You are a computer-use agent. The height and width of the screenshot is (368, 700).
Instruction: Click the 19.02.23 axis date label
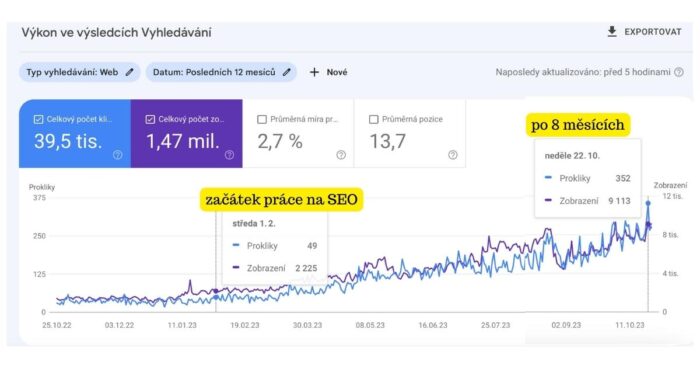click(x=245, y=325)
